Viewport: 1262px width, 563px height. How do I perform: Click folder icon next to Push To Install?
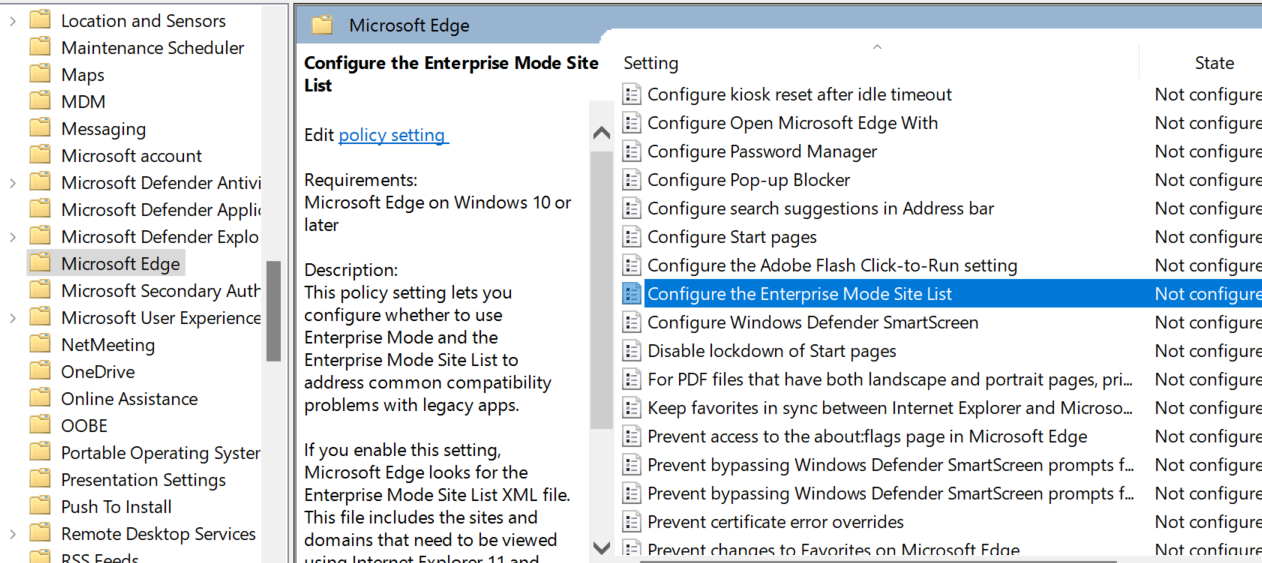40,506
